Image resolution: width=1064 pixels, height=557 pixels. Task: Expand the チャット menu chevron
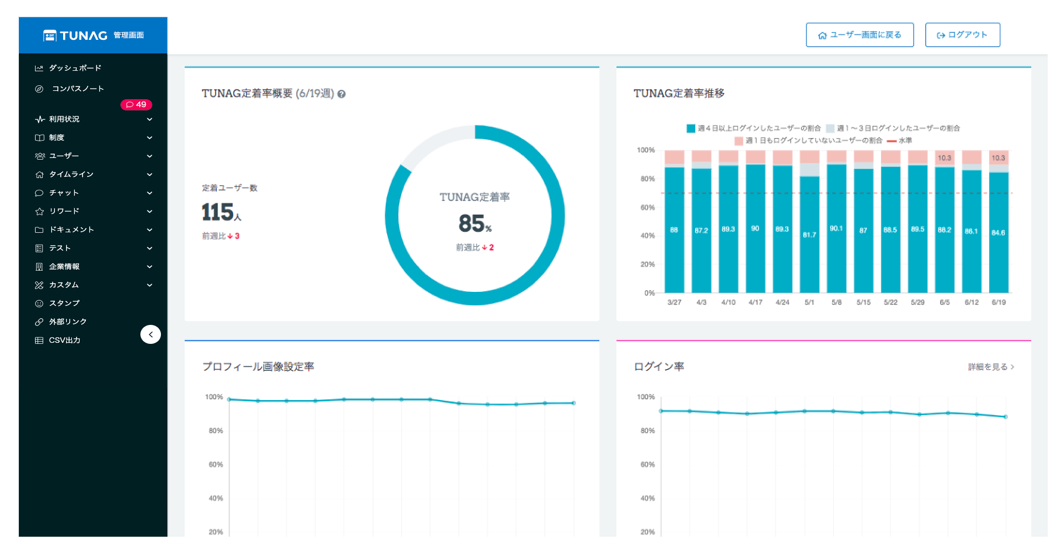tap(149, 193)
